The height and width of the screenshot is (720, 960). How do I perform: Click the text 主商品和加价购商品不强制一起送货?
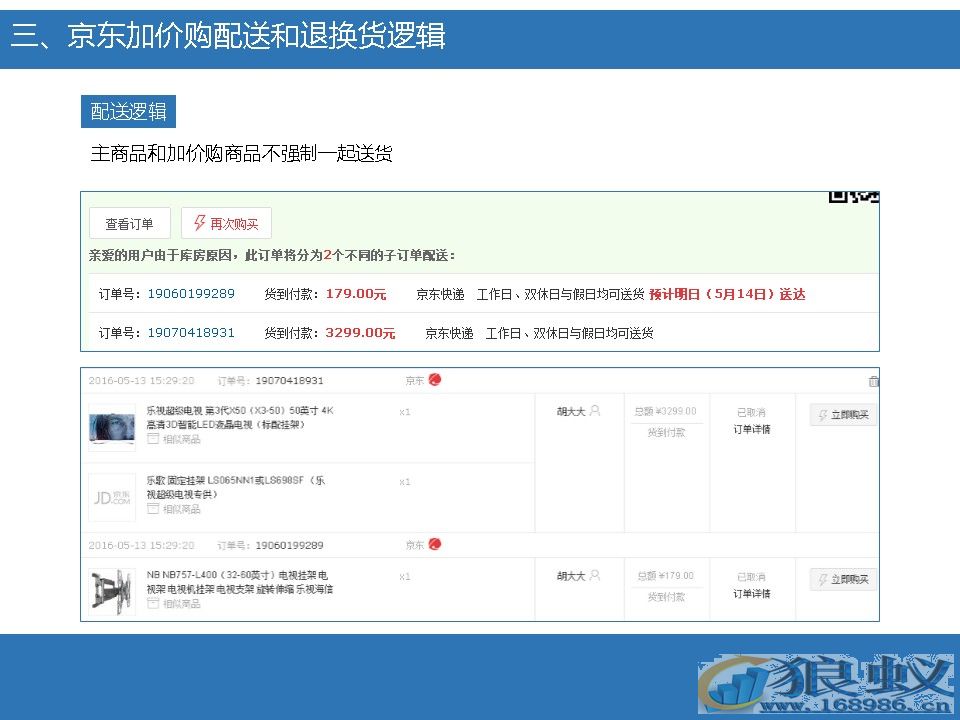point(241,153)
